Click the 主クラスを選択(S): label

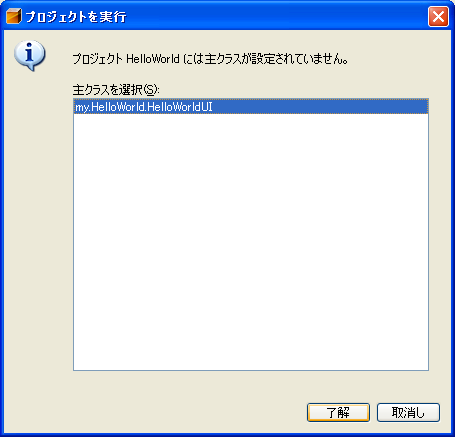pos(116,90)
